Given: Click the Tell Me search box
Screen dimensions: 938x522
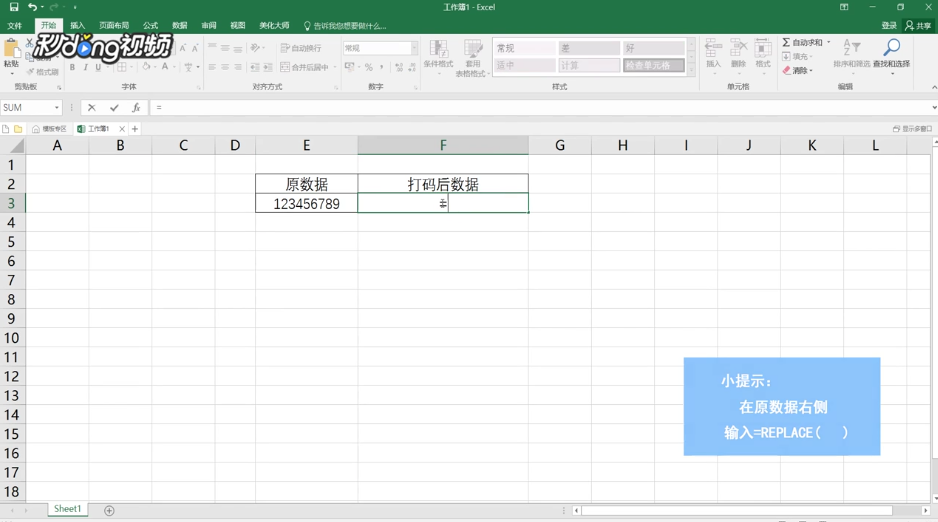Looking at the screenshot, I should tap(345, 26).
